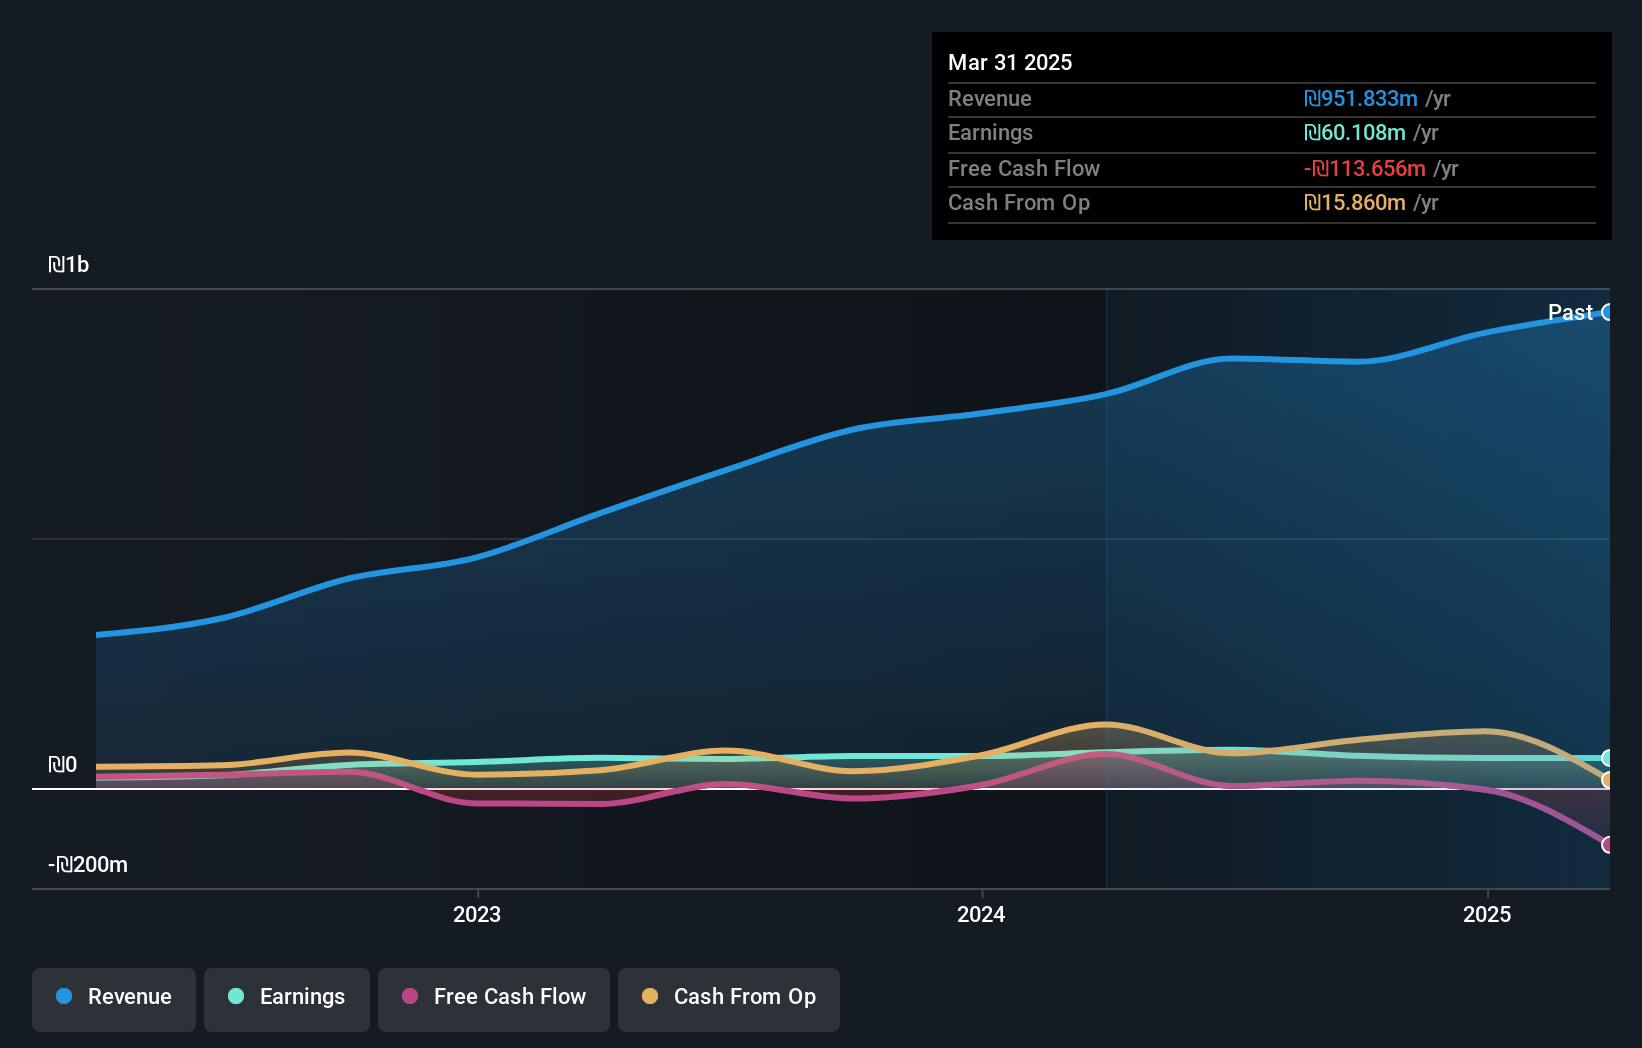The height and width of the screenshot is (1048, 1642).
Task: Click the 2025 x-axis label
Action: [x=1487, y=914]
